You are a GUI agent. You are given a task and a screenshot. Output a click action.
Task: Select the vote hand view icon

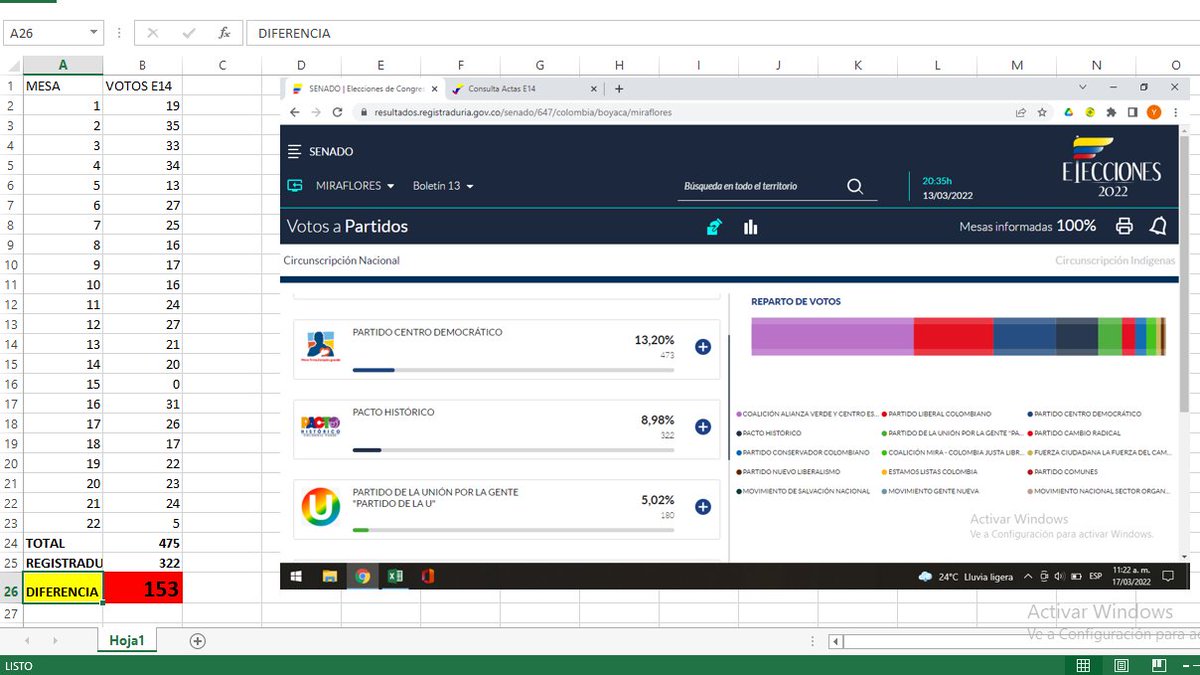714,227
